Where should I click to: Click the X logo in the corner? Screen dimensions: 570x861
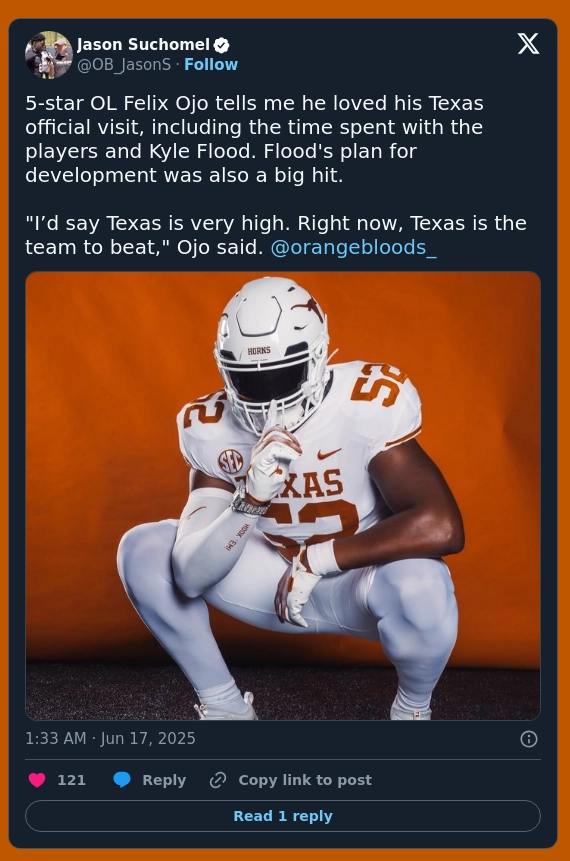(x=528, y=44)
